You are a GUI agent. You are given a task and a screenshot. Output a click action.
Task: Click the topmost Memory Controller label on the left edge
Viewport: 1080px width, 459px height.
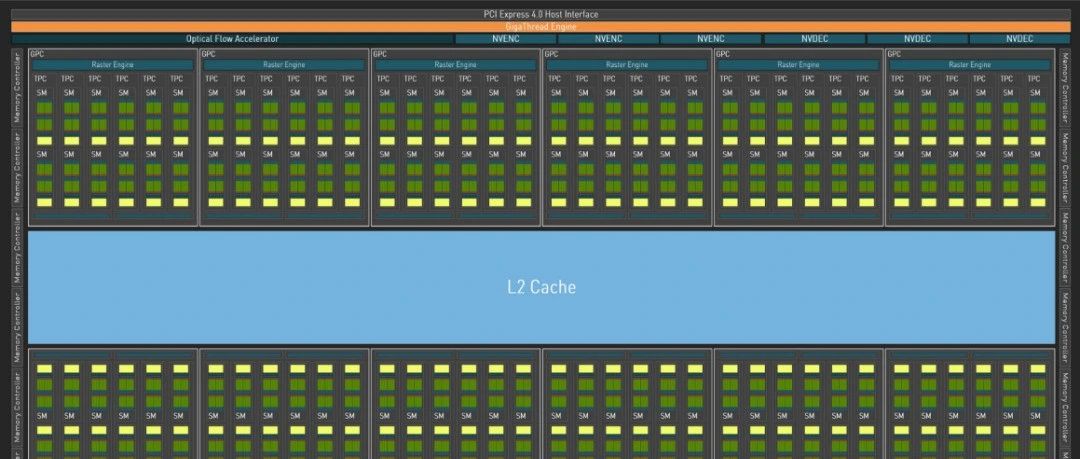[18, 87]
